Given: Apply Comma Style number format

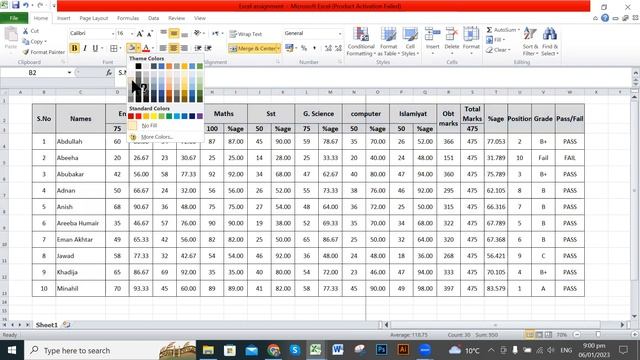Looking at the screenshot, I should (314, 48).
